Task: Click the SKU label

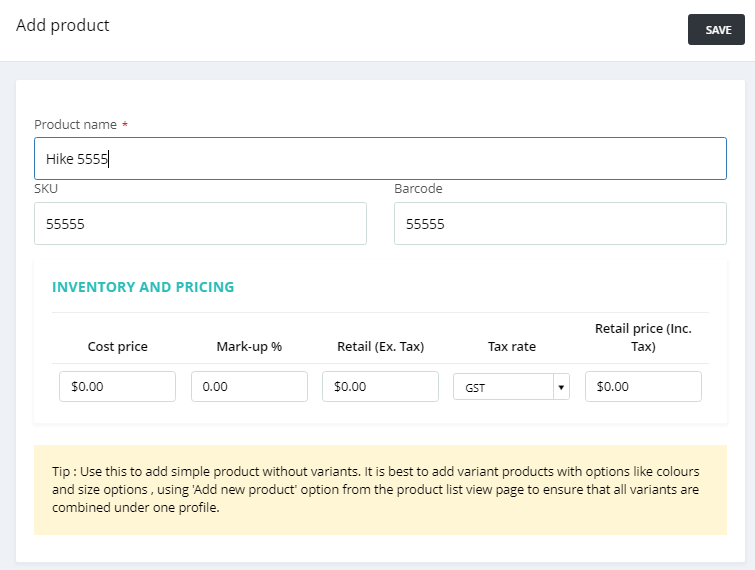Action: pyautogui.click(x=46, y=188)
